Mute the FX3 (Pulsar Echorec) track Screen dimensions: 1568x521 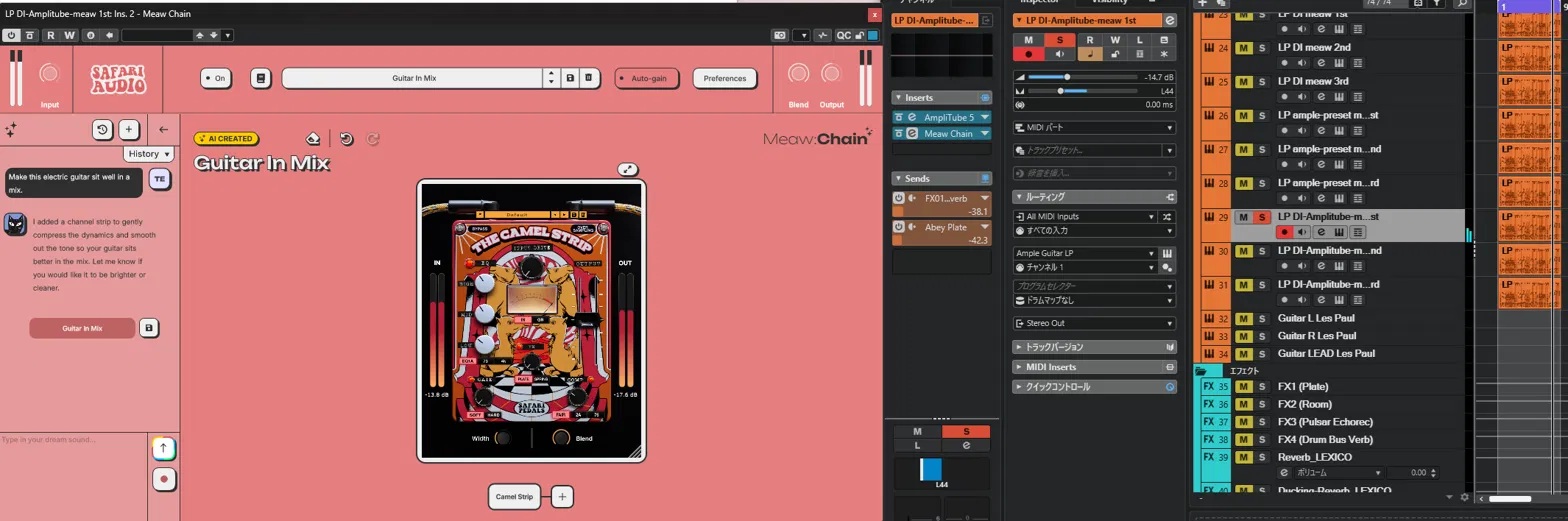(1244, 422)
